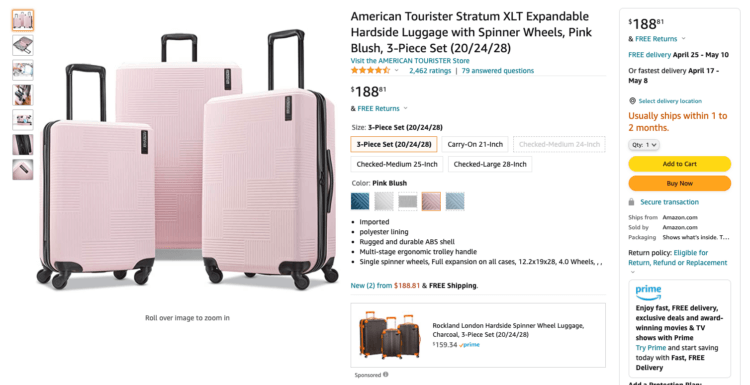
Task: Expand FREE Returns chevron below main price
Action: pyautogui.click(x=405, y=109)
